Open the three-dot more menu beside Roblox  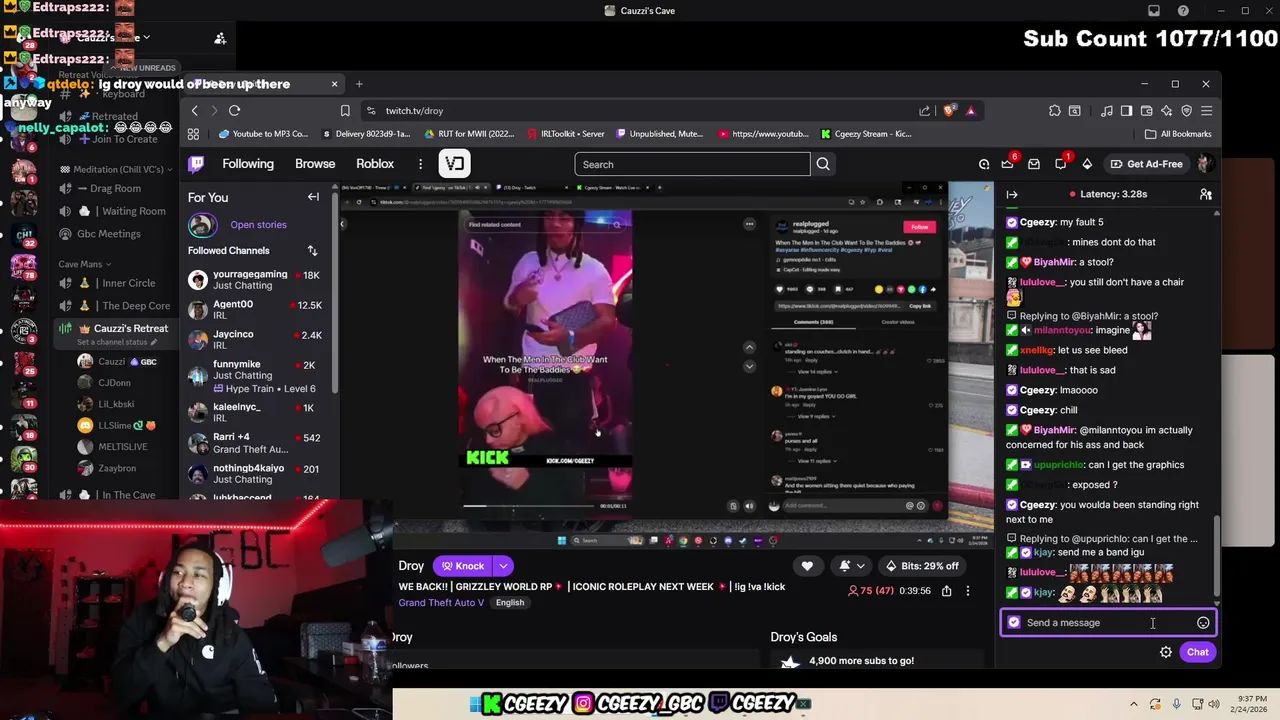[x=420, y=164]
